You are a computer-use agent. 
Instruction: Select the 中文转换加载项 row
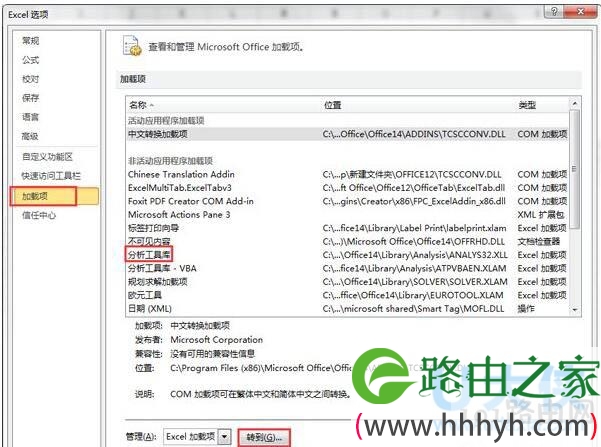(x=347, y=134)
